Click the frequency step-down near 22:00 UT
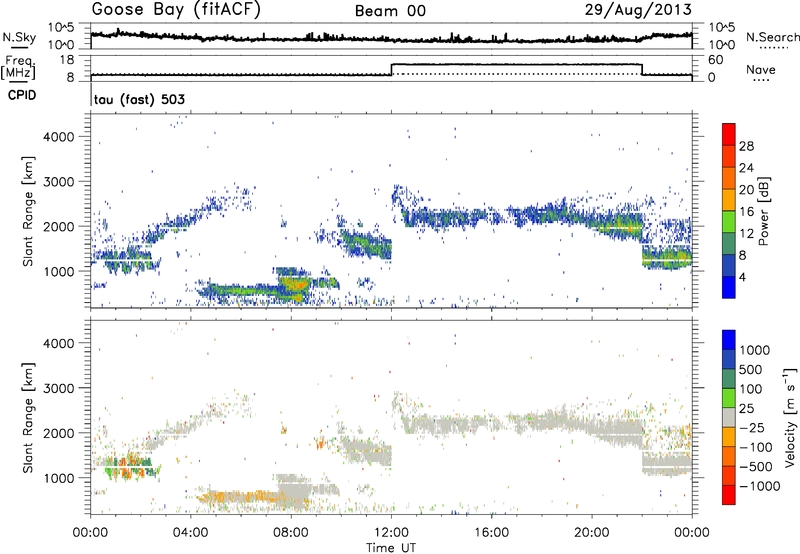Screen dimensions: 800x554 pyautogui.click(x=642, y=69)
